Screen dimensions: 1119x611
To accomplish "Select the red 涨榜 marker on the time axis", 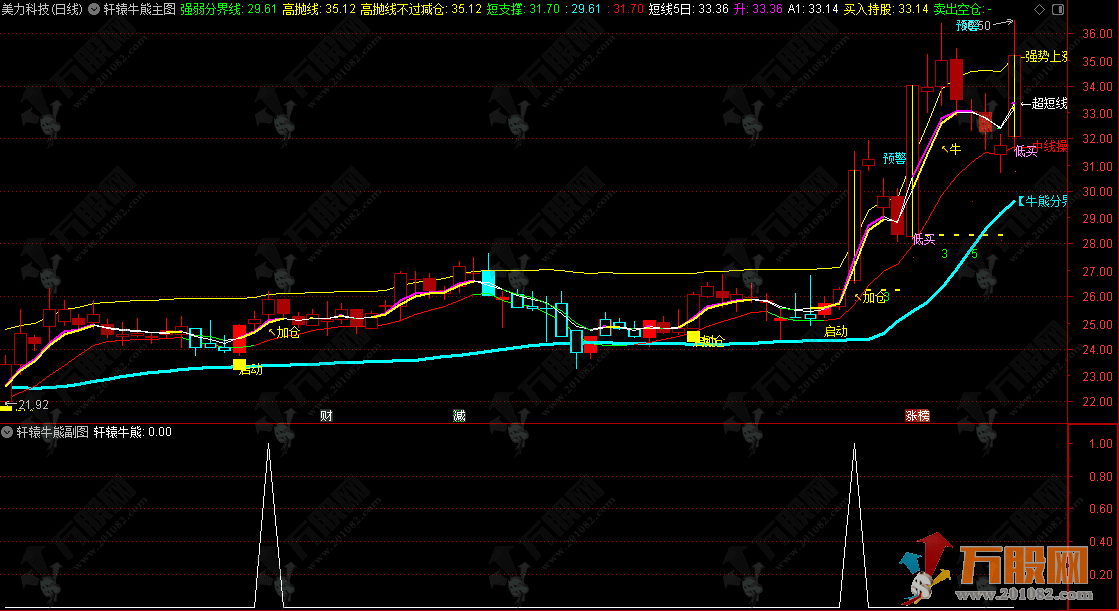I will click(917, 414).
